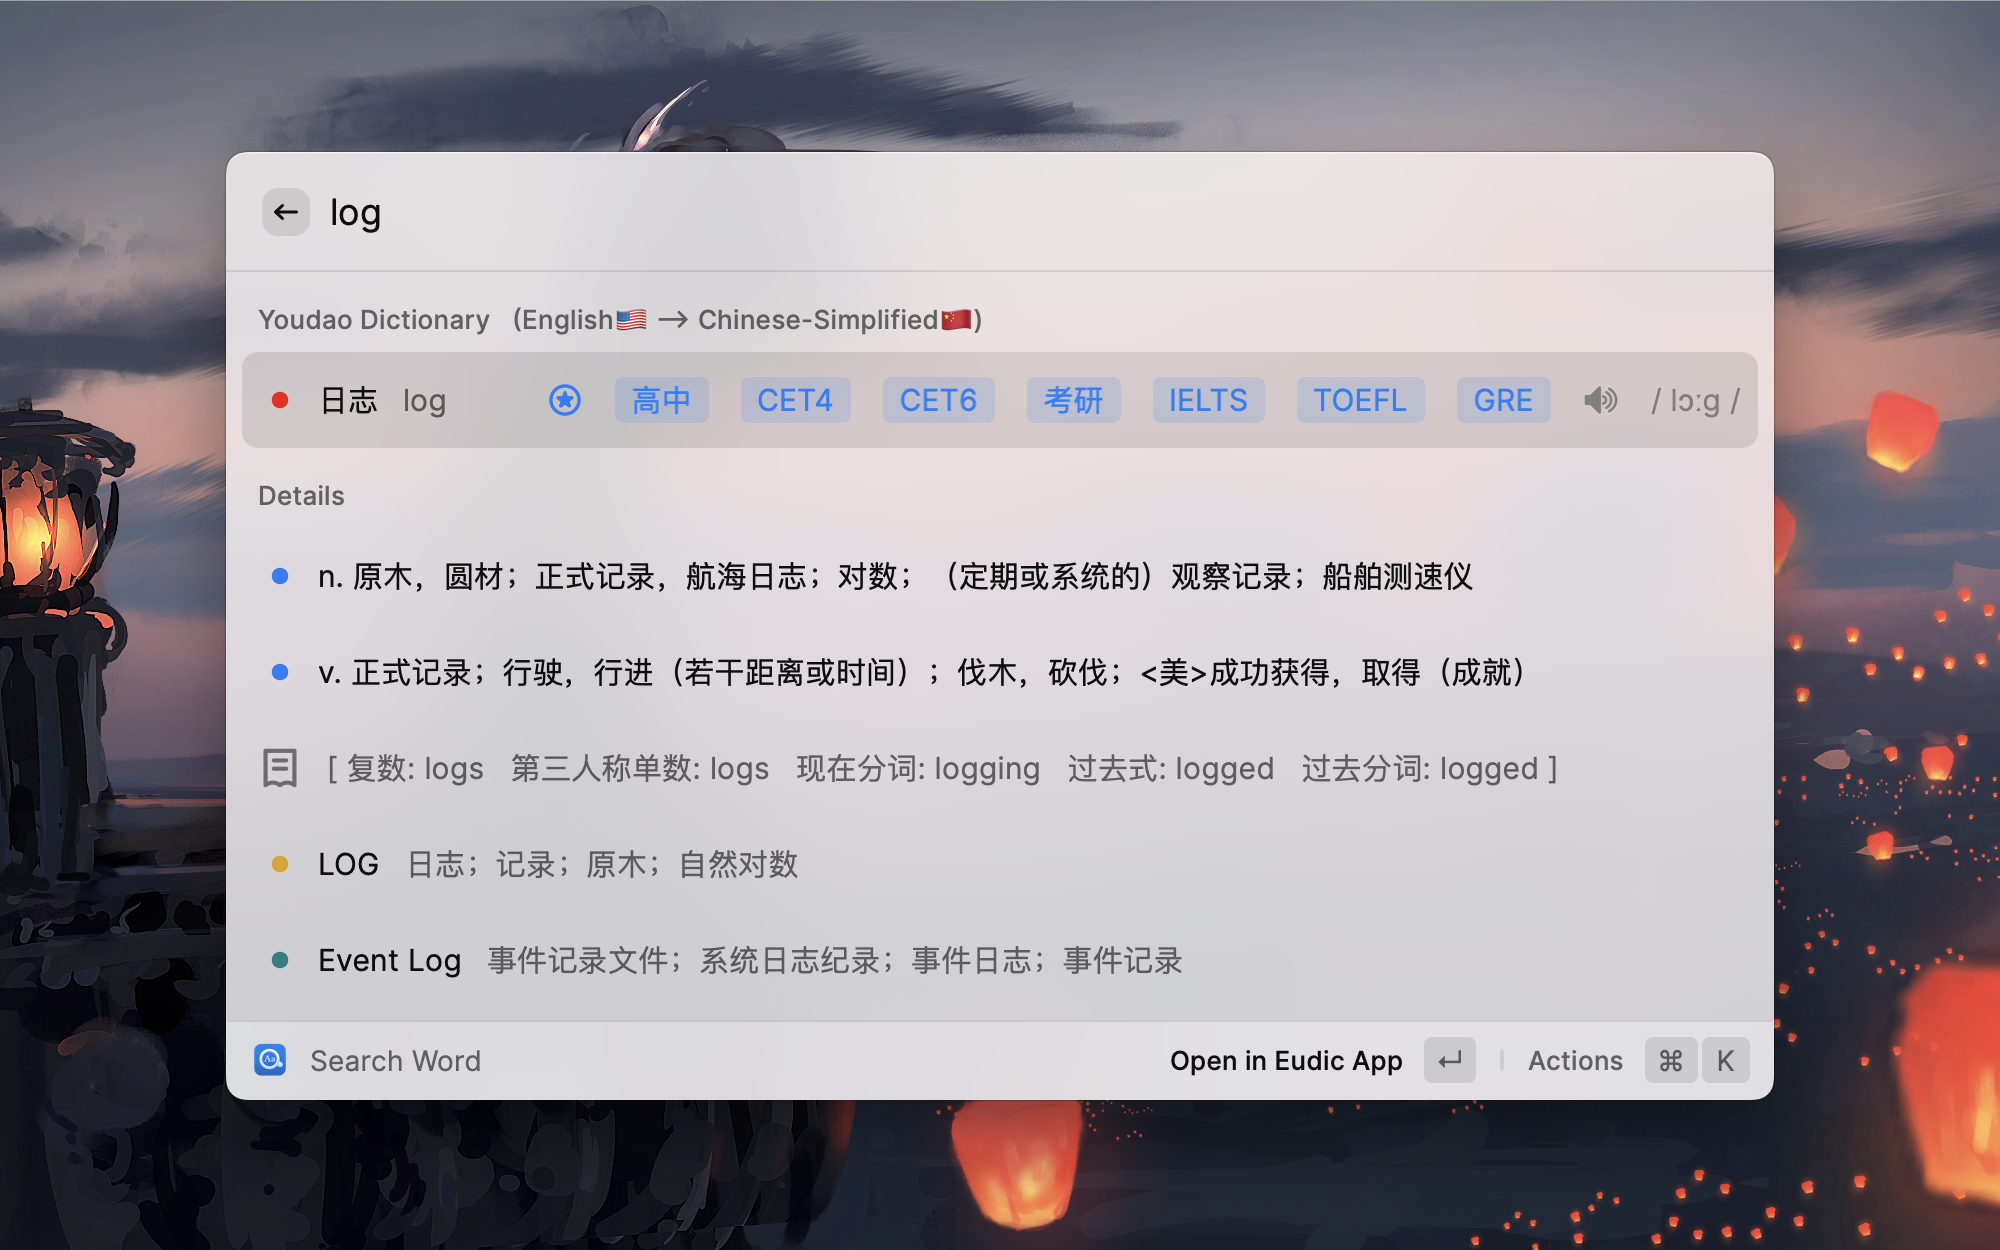Click the Actions button

1575,1060
